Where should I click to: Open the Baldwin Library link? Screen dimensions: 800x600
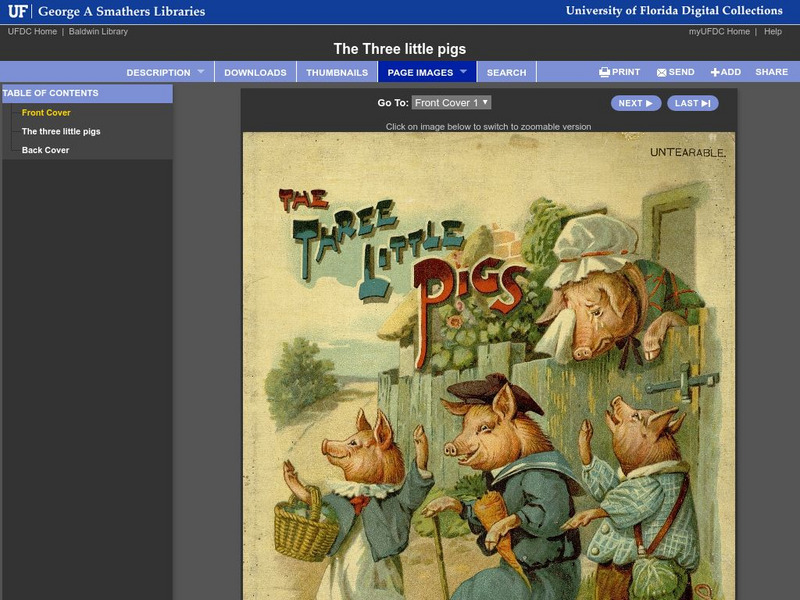99,29
